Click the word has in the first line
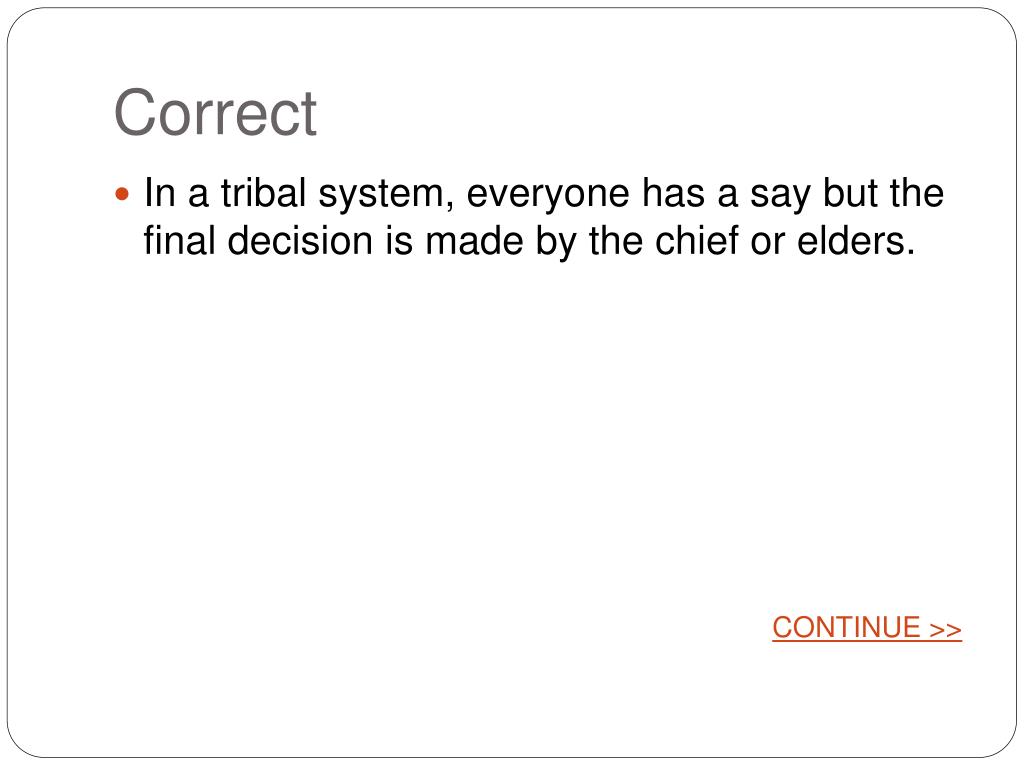Viewport: 1024px width, 768px height. click(x=674, y=193)
